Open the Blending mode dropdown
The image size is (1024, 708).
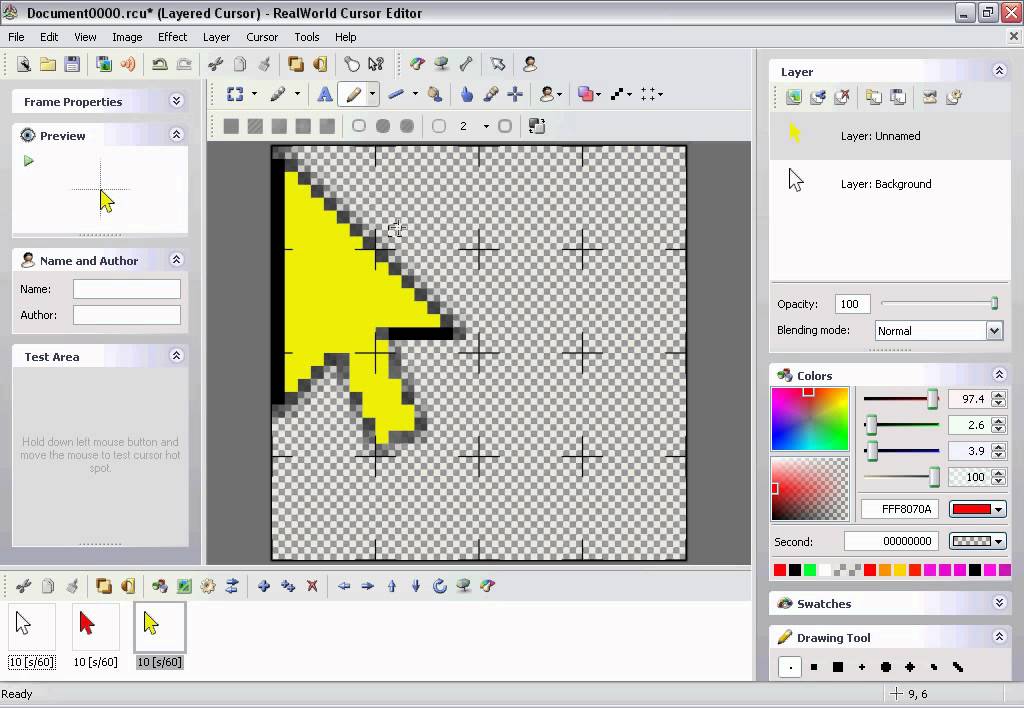click(x=994, y=330)
